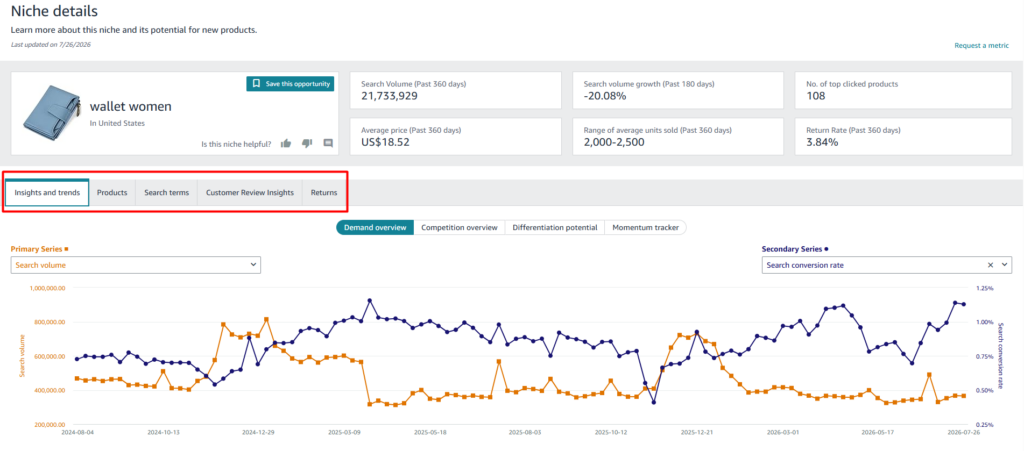This screenshot has width=1024, height=451.
Task: Click the Save this opportunity button
Action: (x=290, y=84)
